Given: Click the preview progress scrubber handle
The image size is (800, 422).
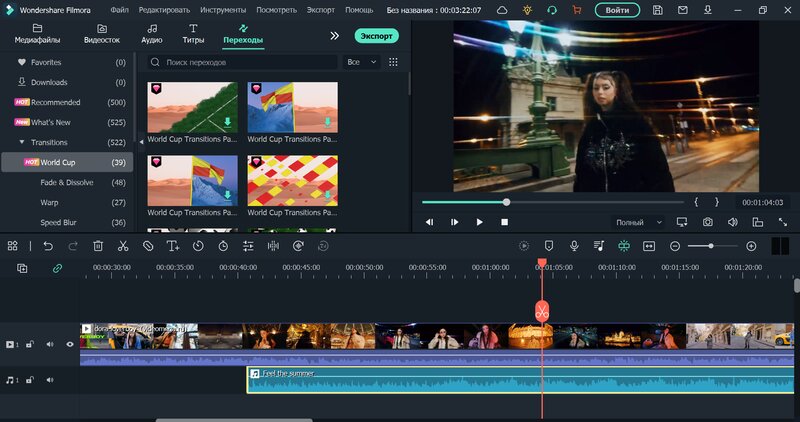Looking at the screenshot, I should pyautogui.click(x=506, y=203).
